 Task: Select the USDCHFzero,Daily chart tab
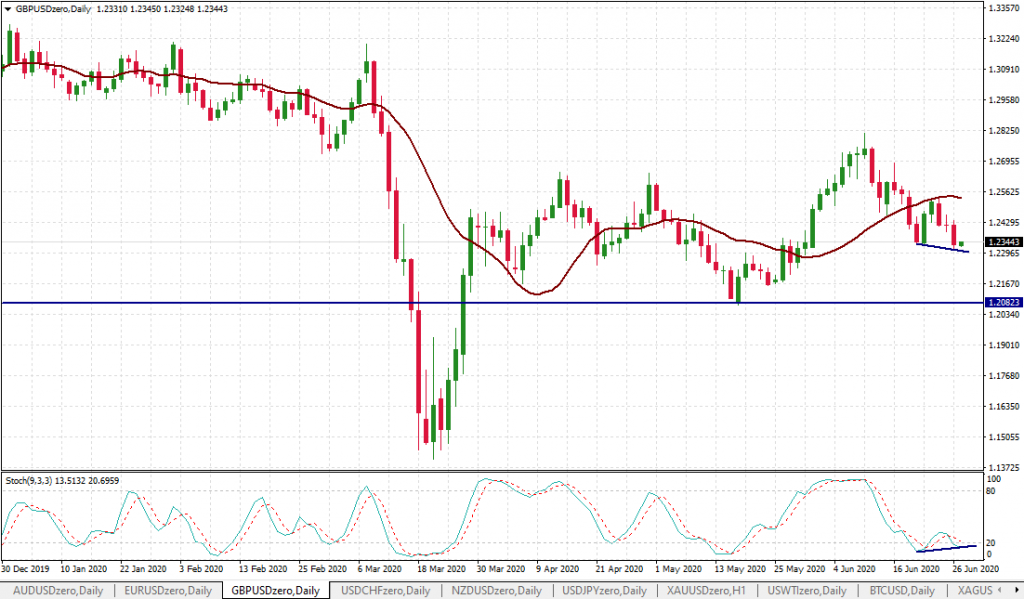385,591
